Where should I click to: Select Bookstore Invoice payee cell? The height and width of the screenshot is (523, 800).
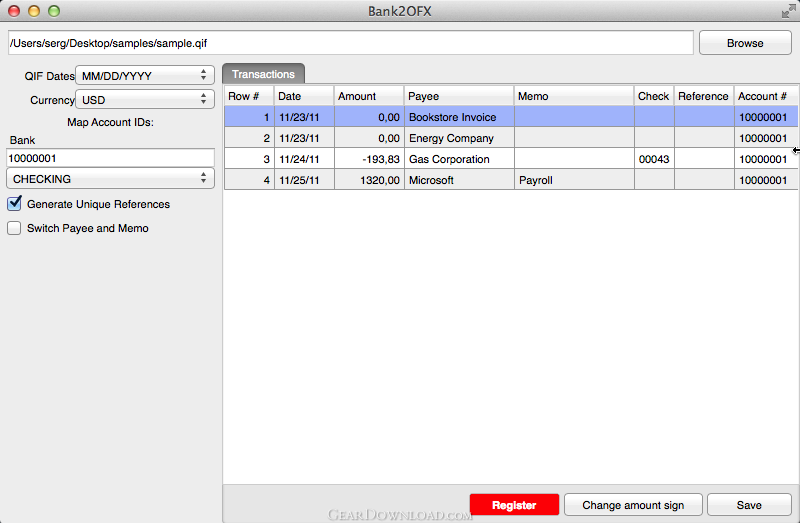point(459,117)
